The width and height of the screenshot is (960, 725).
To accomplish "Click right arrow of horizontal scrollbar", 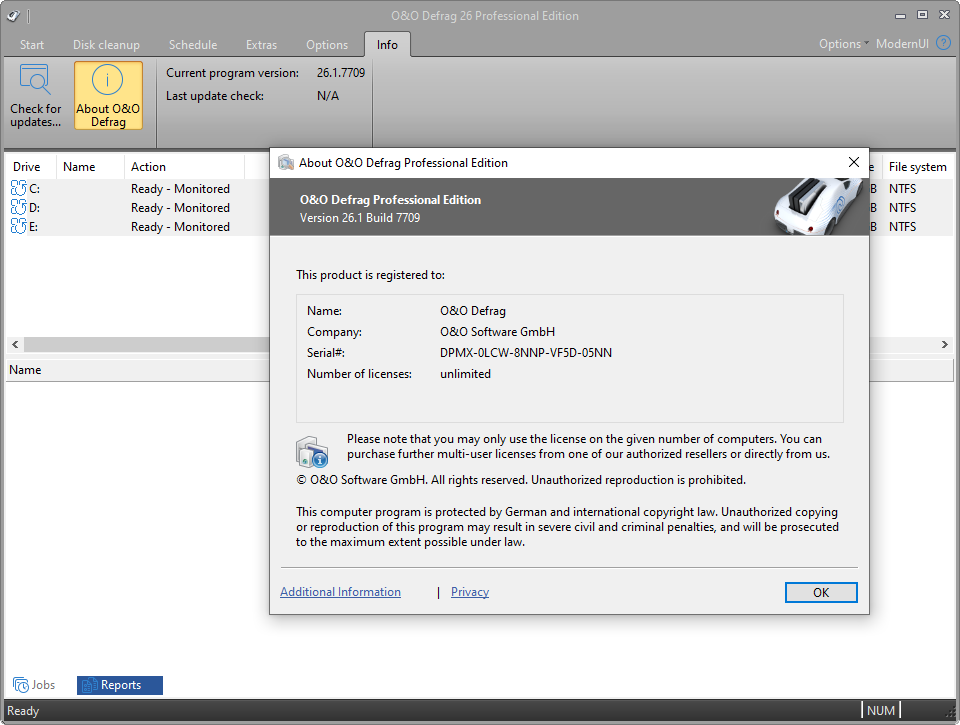I will pyautogui.click(x=944, y=345).
